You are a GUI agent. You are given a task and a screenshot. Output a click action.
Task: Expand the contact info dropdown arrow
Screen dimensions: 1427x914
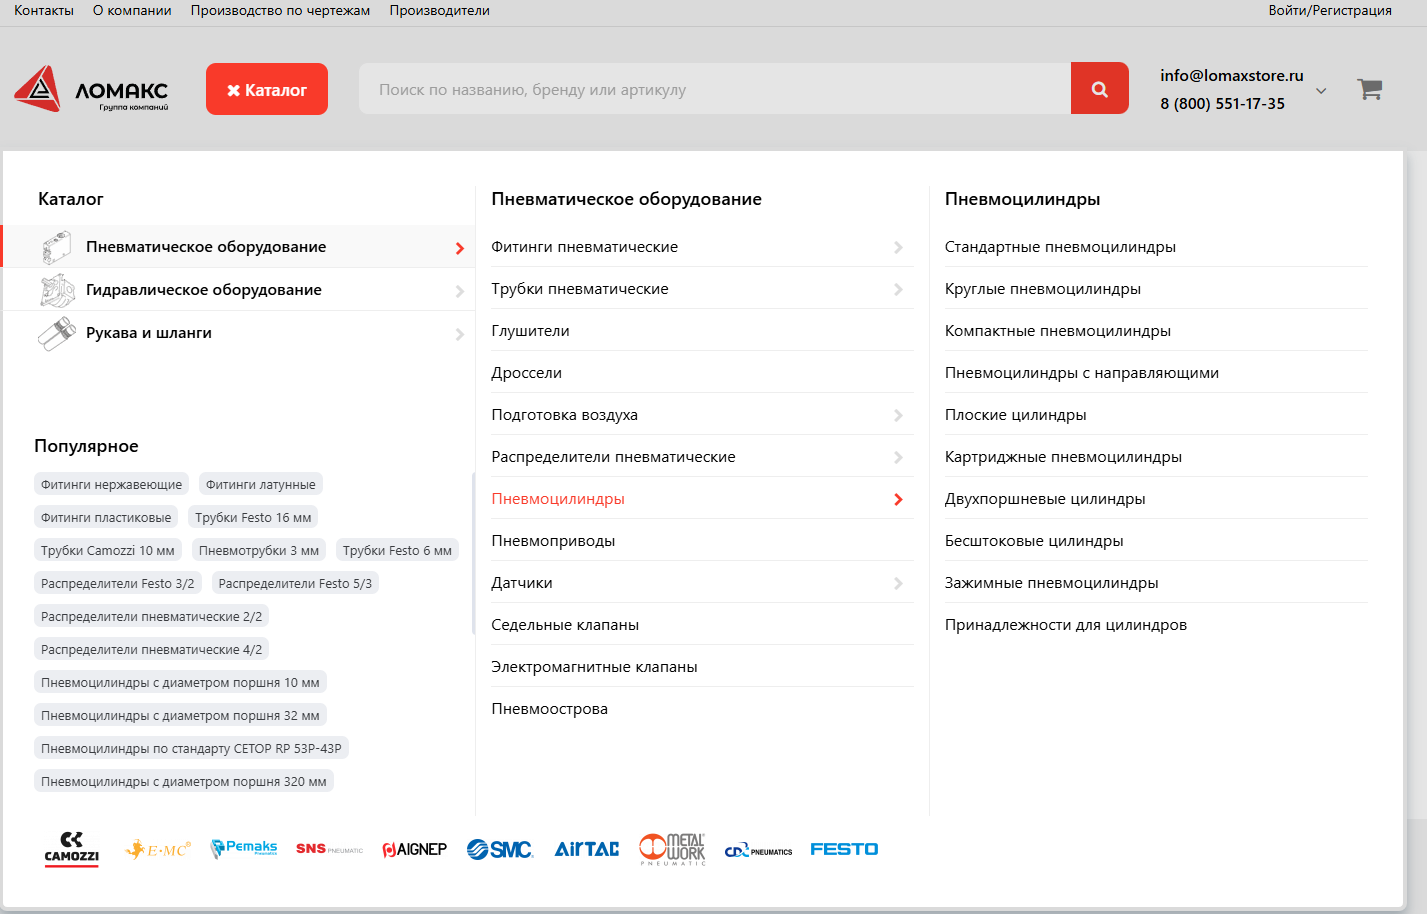tap(1321, 90)
